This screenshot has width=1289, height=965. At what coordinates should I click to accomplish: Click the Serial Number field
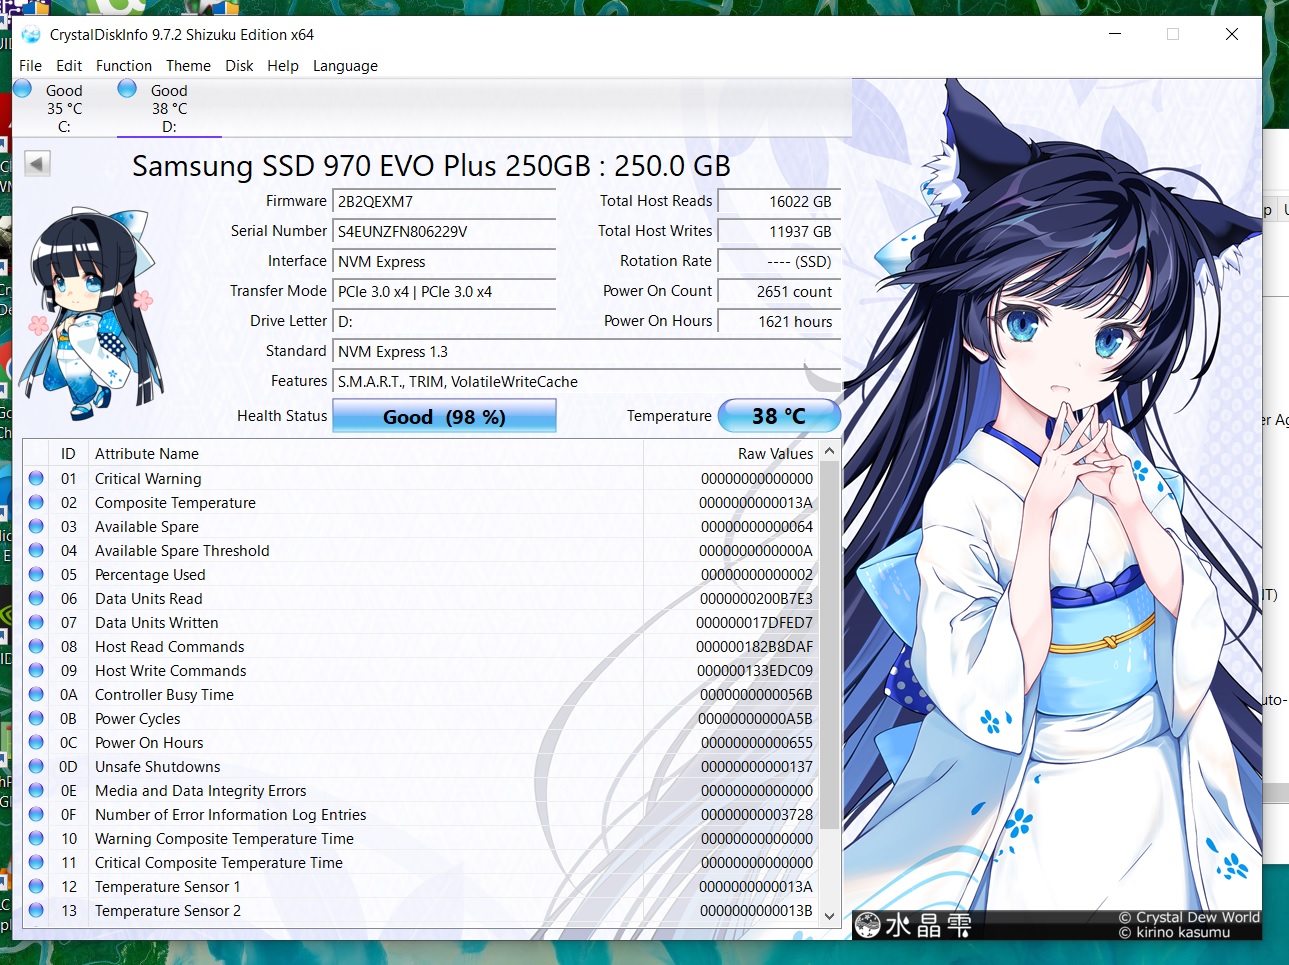(444, 232)
